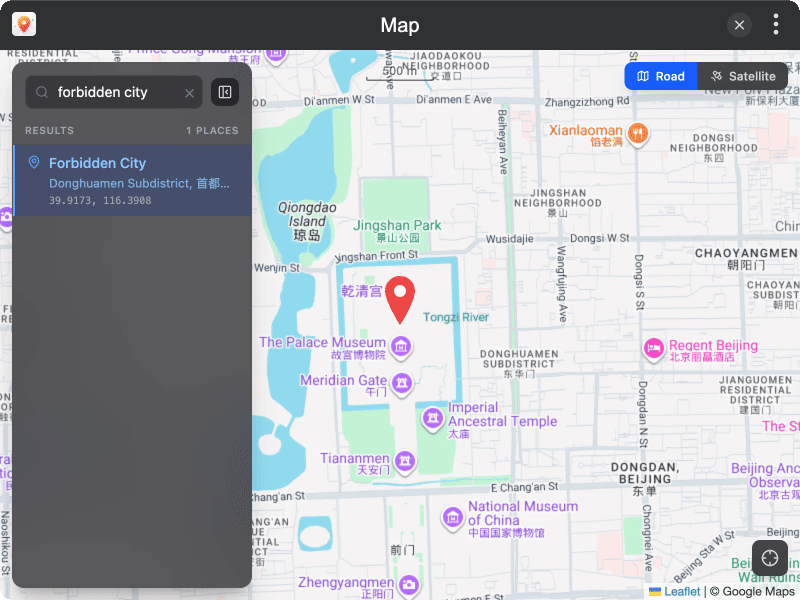Click the Zhangzizhong Rd label
This screenshot has height=600, width=800.
coord(587,102)
